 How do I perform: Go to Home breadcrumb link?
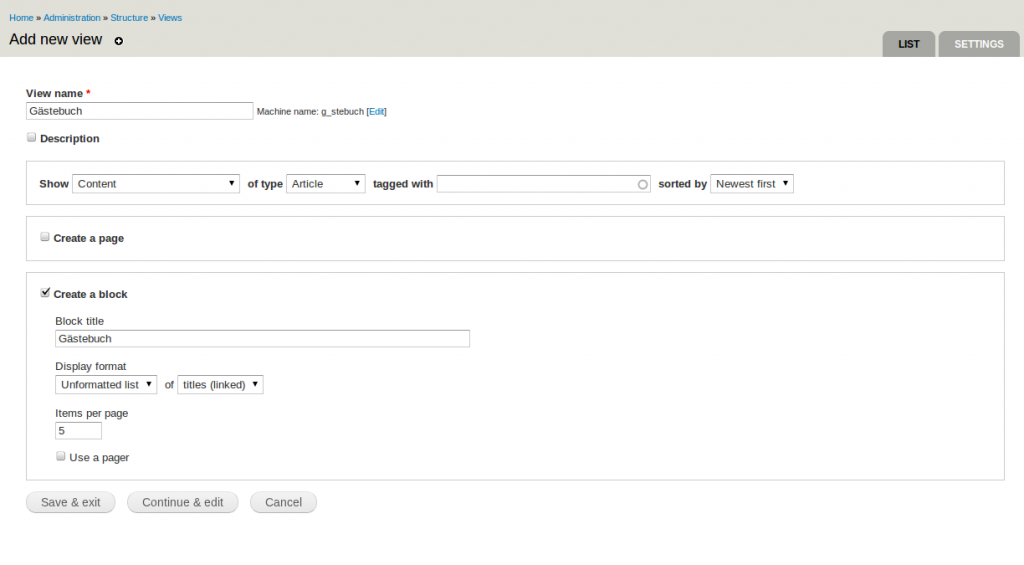click(21, 18)
